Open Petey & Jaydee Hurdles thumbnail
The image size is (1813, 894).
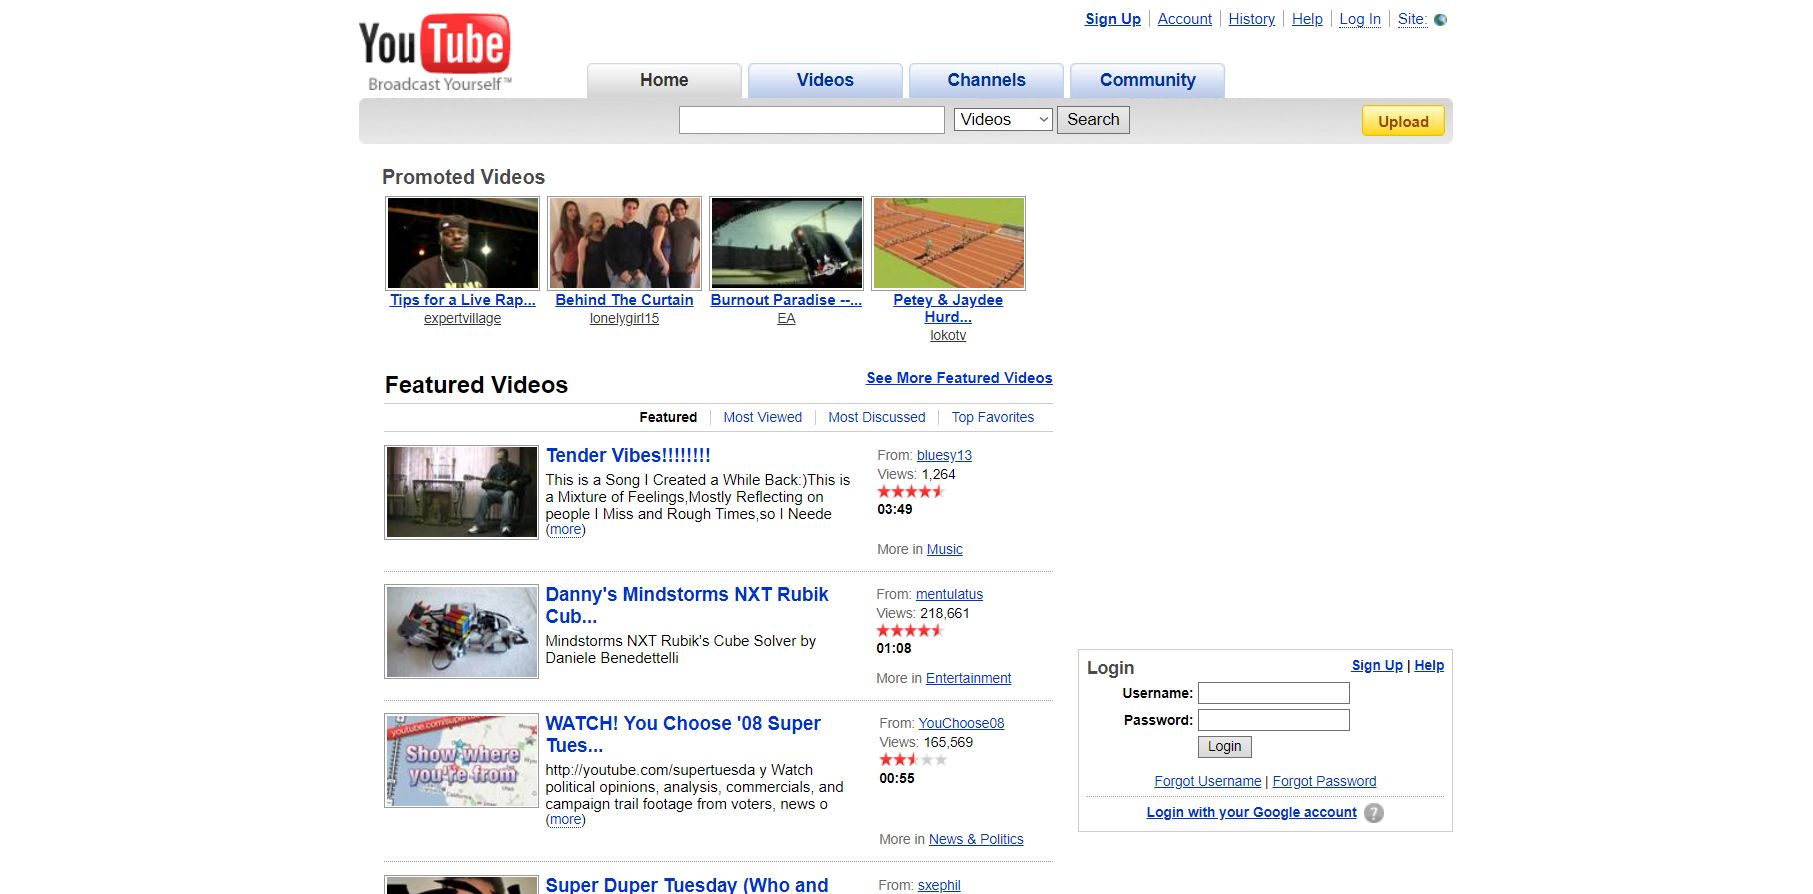pyautogui.click(x=948, y=243)
